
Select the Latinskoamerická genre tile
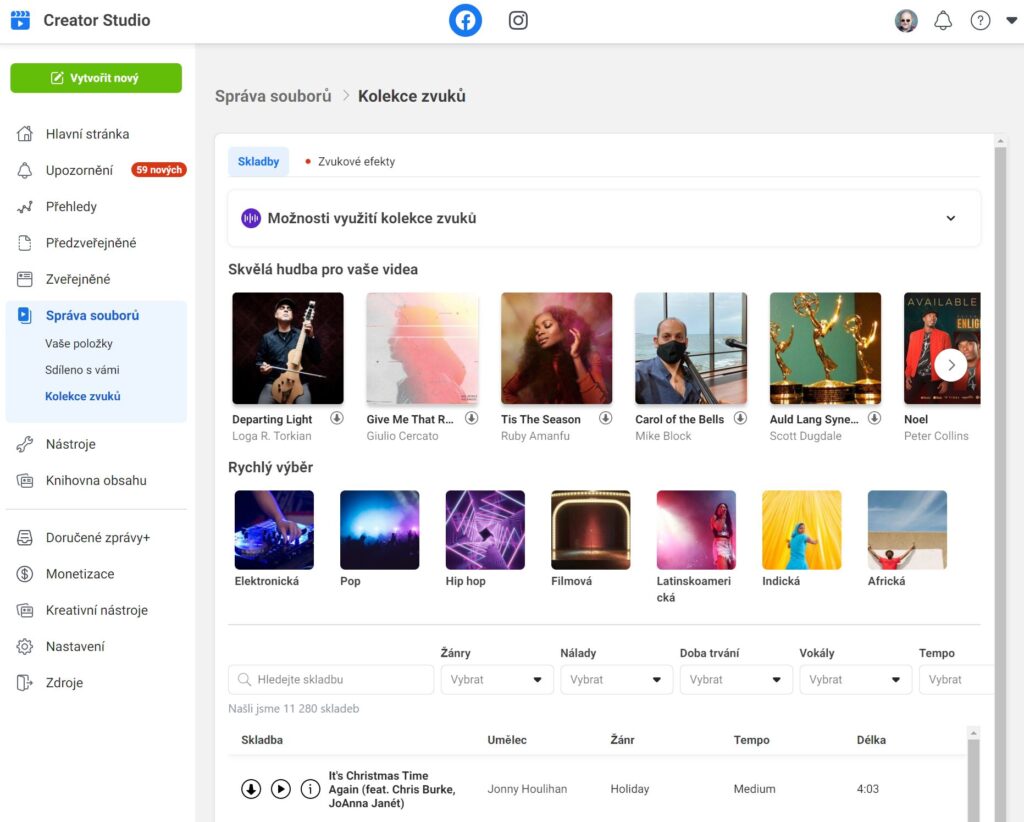coord(696,530)
